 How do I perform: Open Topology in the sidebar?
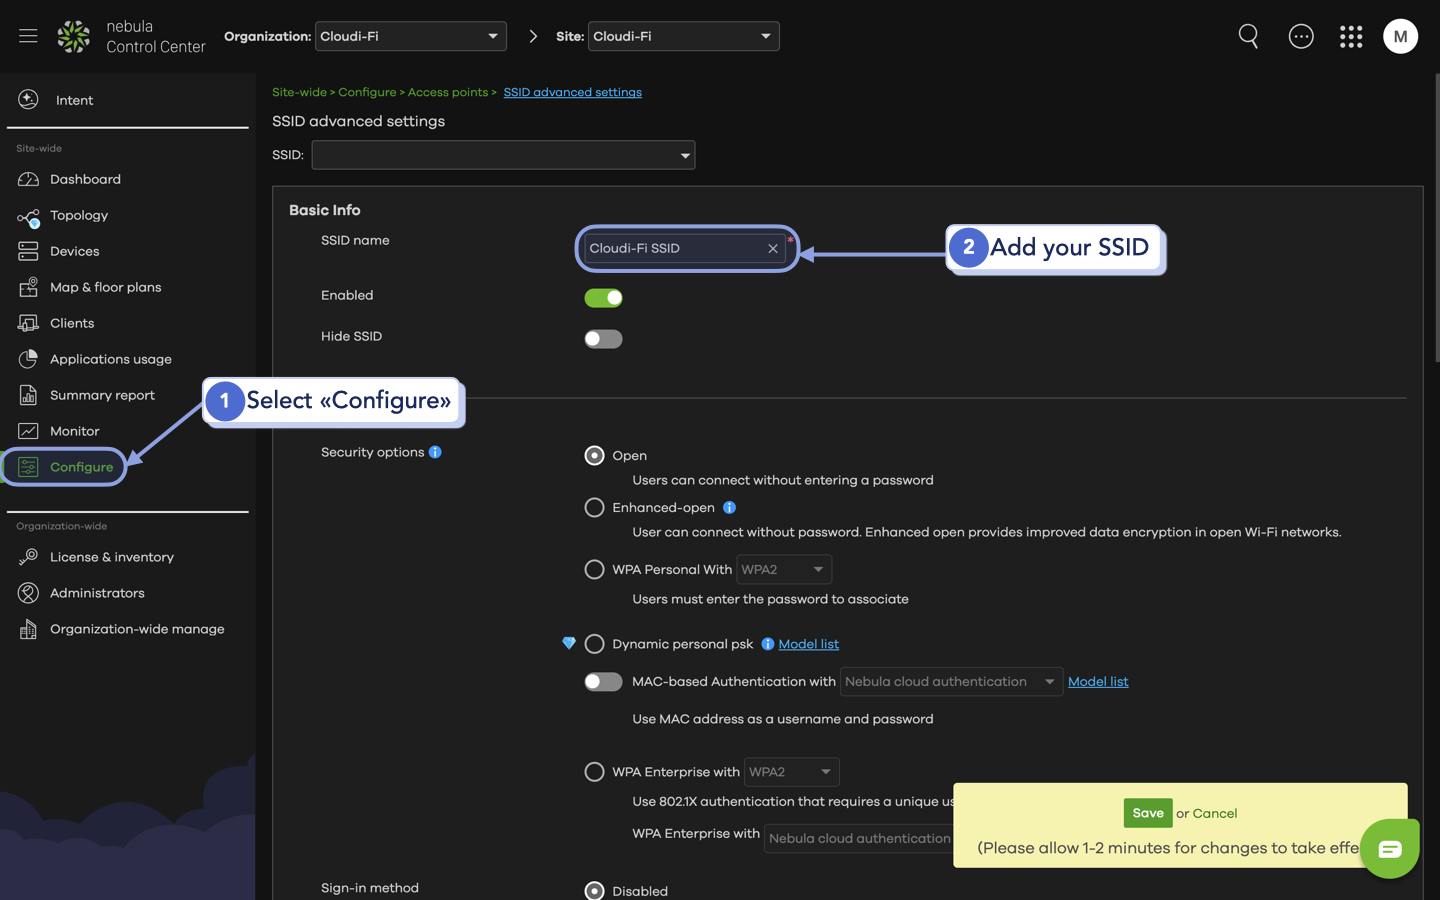click(x=79, y=215)
